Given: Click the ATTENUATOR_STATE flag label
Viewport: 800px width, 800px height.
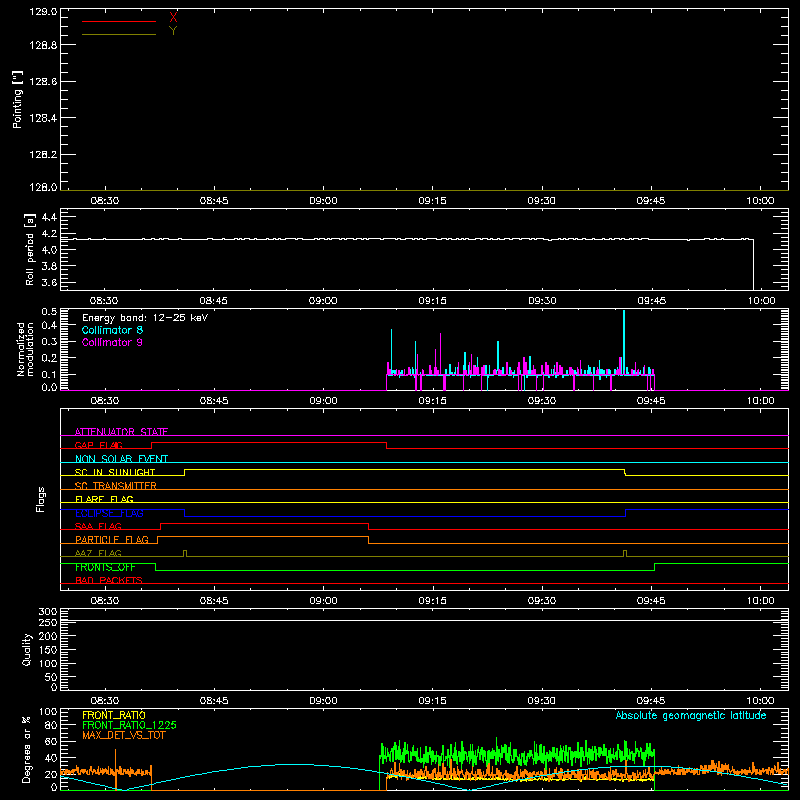Looking at the screenshot, I should click(121, 432).
